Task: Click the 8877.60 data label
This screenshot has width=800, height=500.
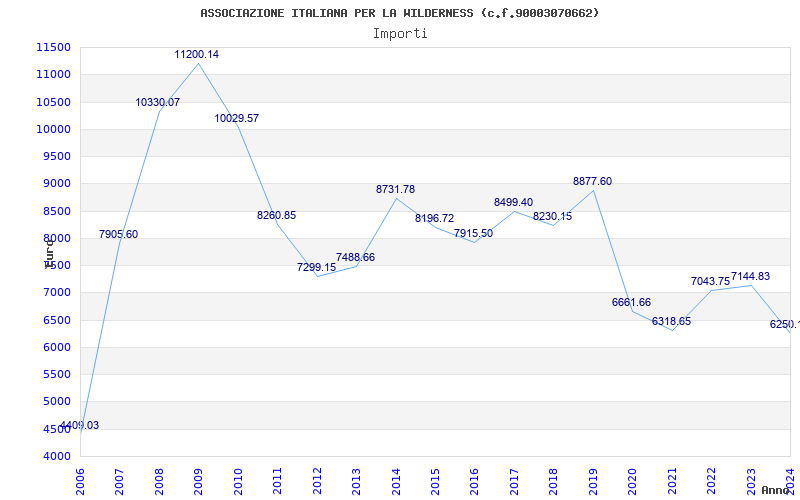Action: [592, 182]
